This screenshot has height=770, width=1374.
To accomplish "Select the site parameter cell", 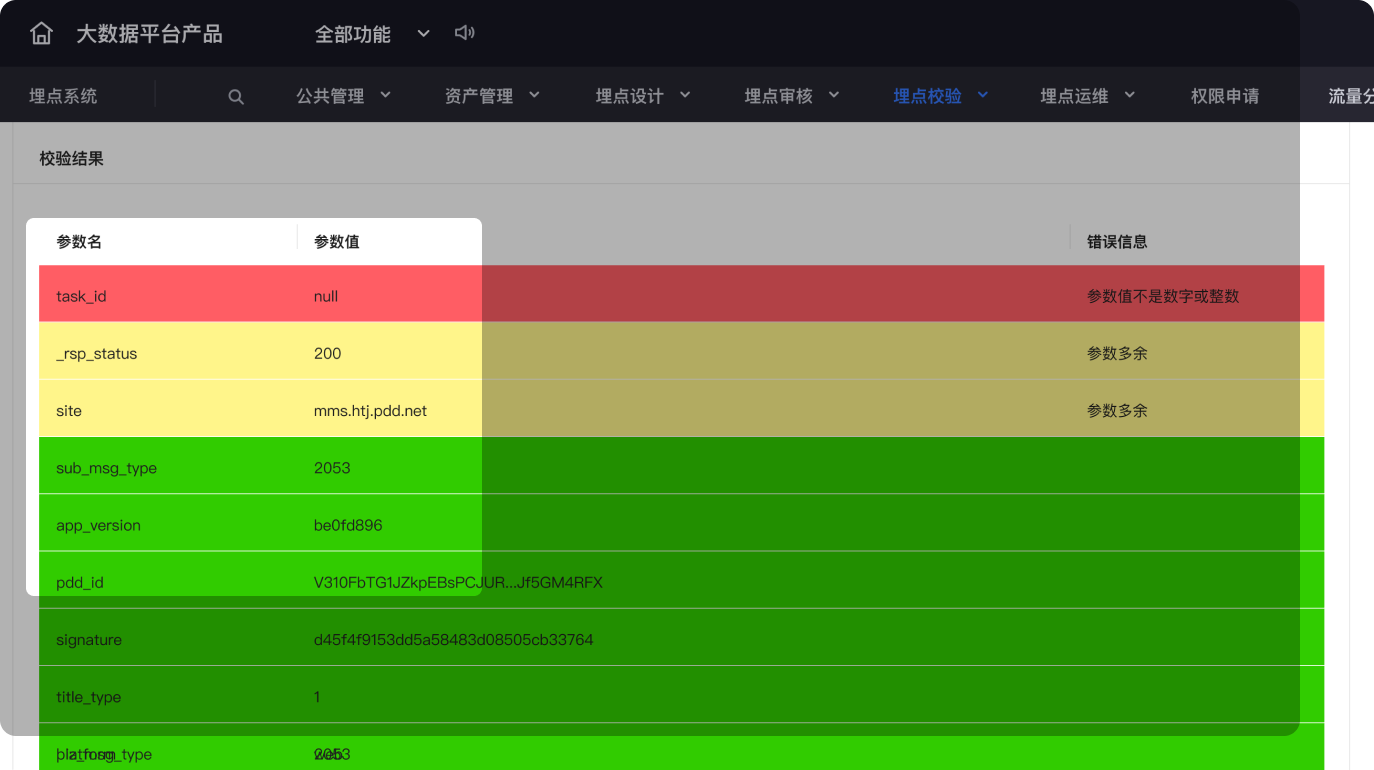I will 69,411.
